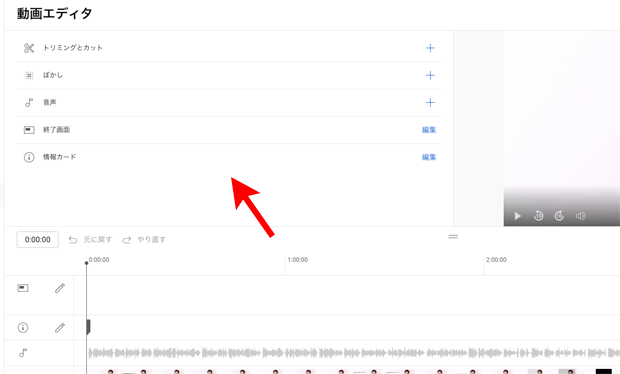Open 編集 link for 情報カード
Image resolution: width=620 pixels, height=374 pixels.
[x=429, y=157]
